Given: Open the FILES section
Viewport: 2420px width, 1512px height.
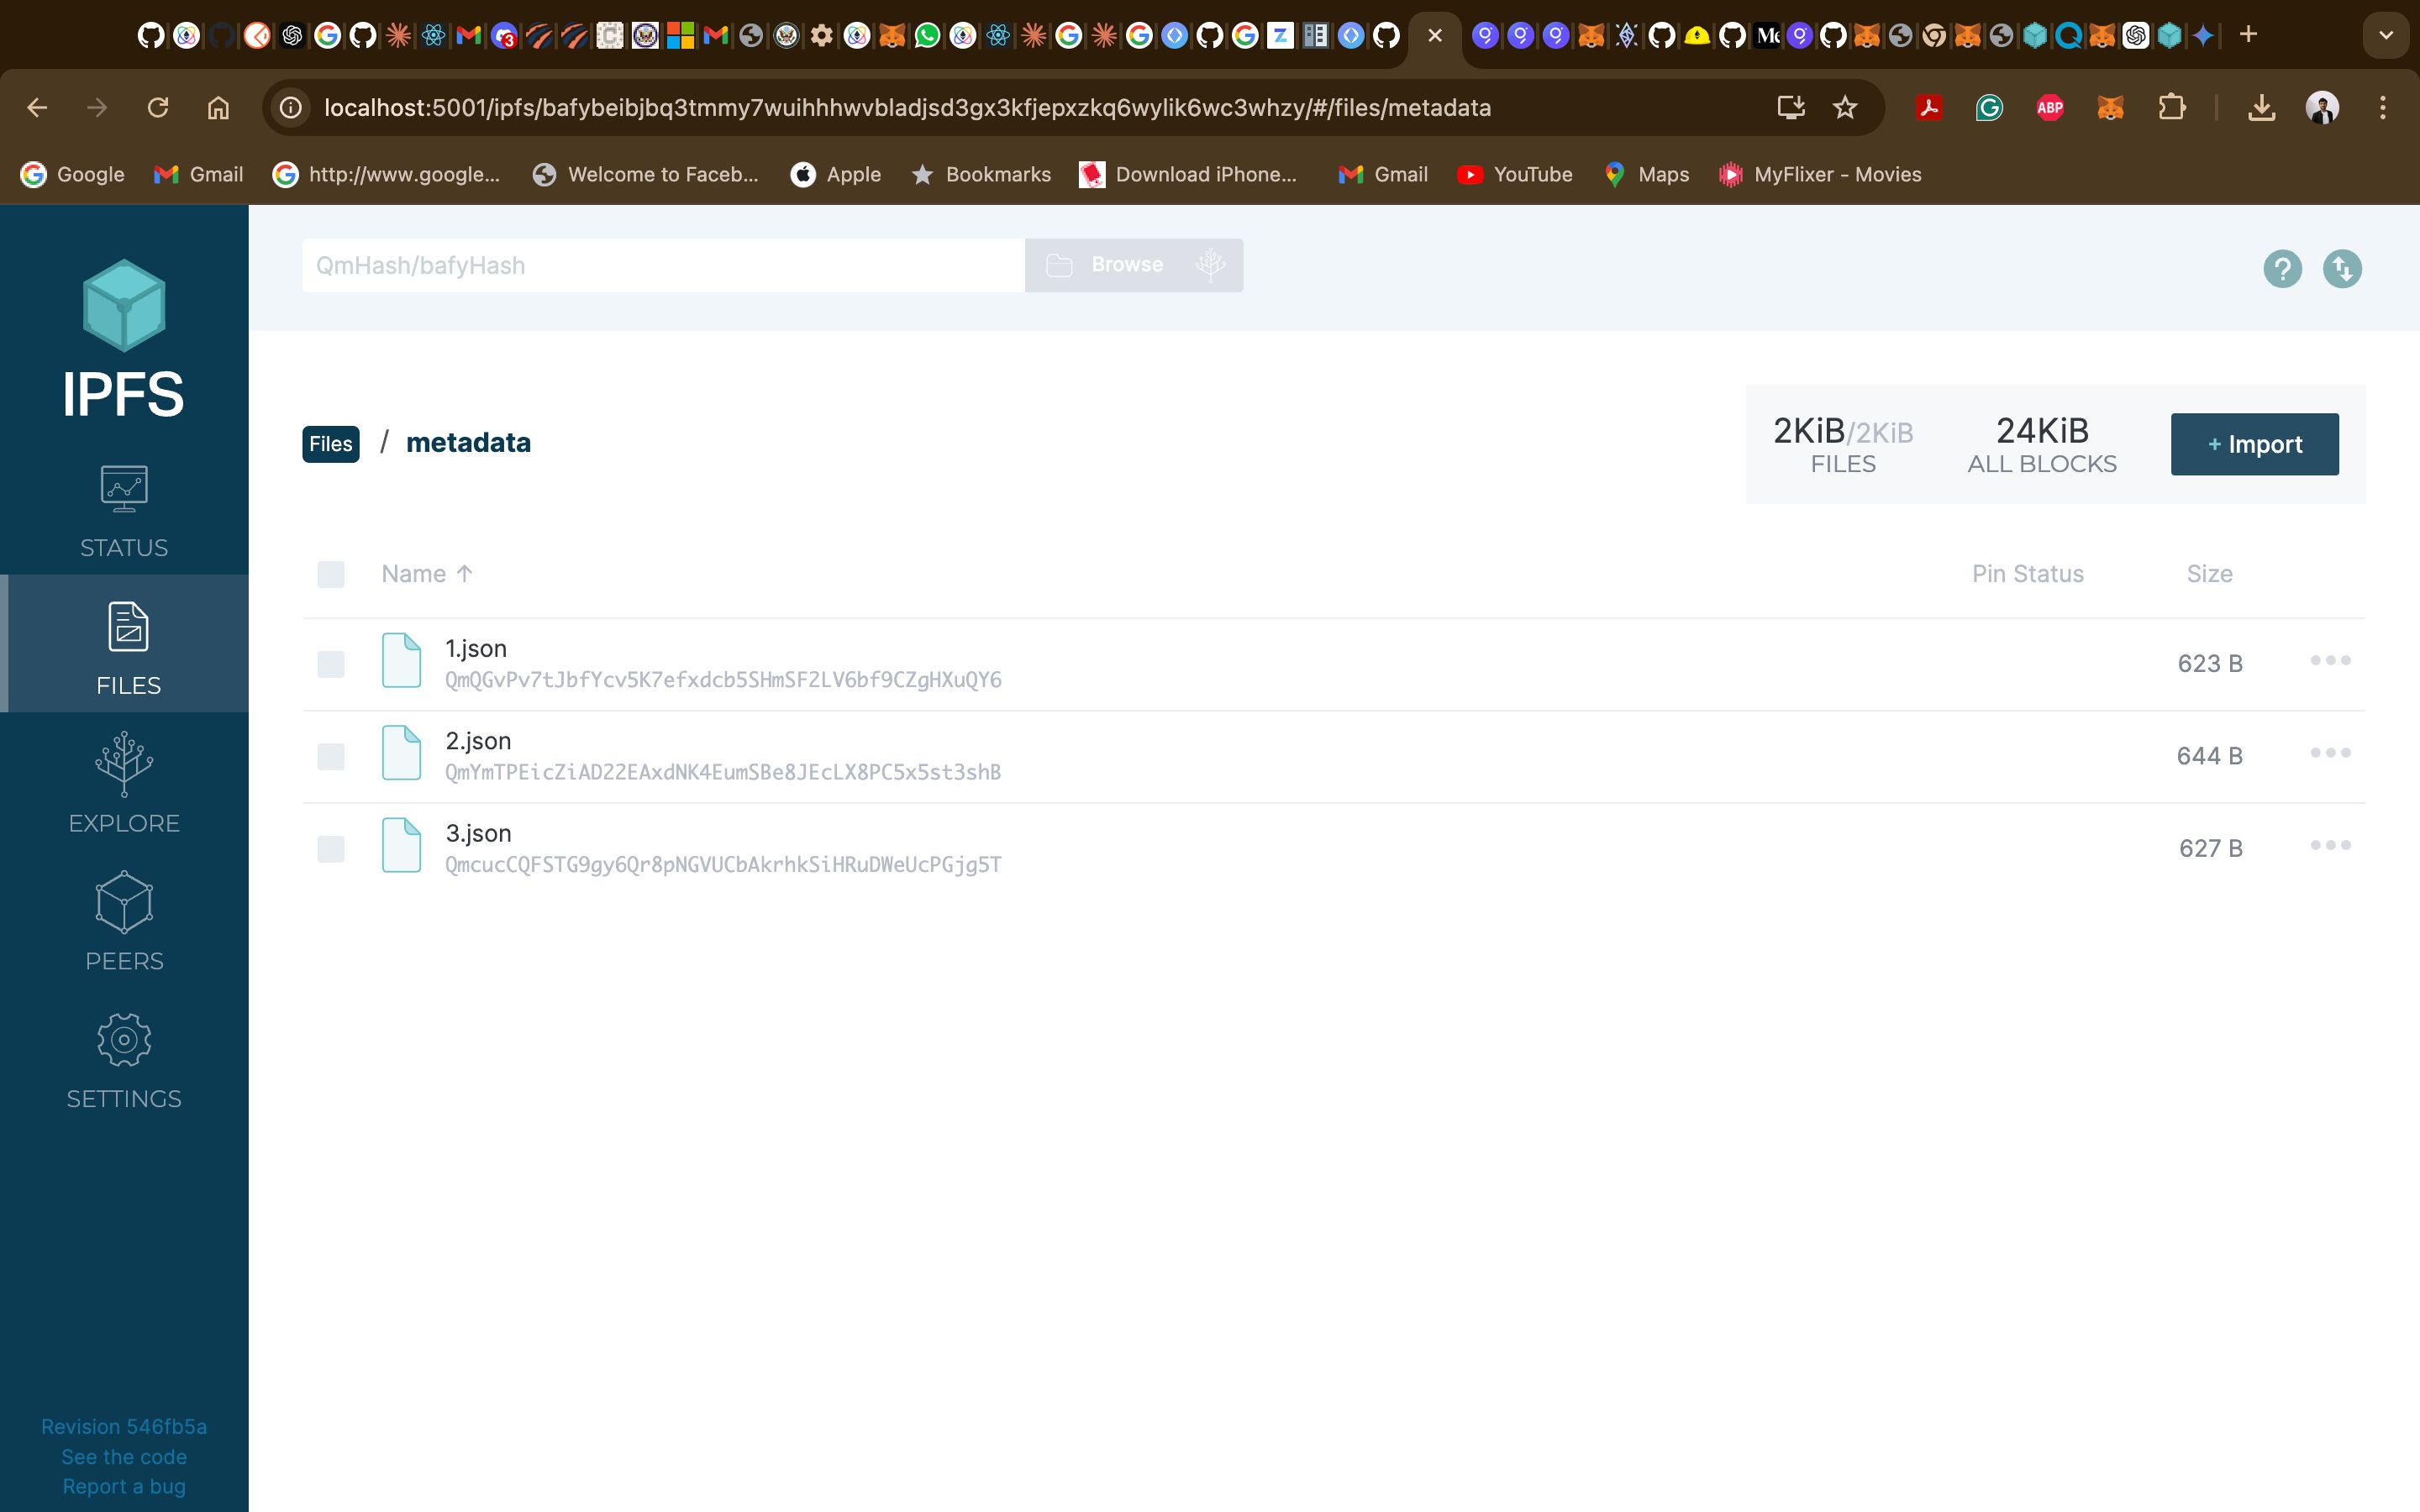Looking at the screenshot, I should click(x=124, y=646).
